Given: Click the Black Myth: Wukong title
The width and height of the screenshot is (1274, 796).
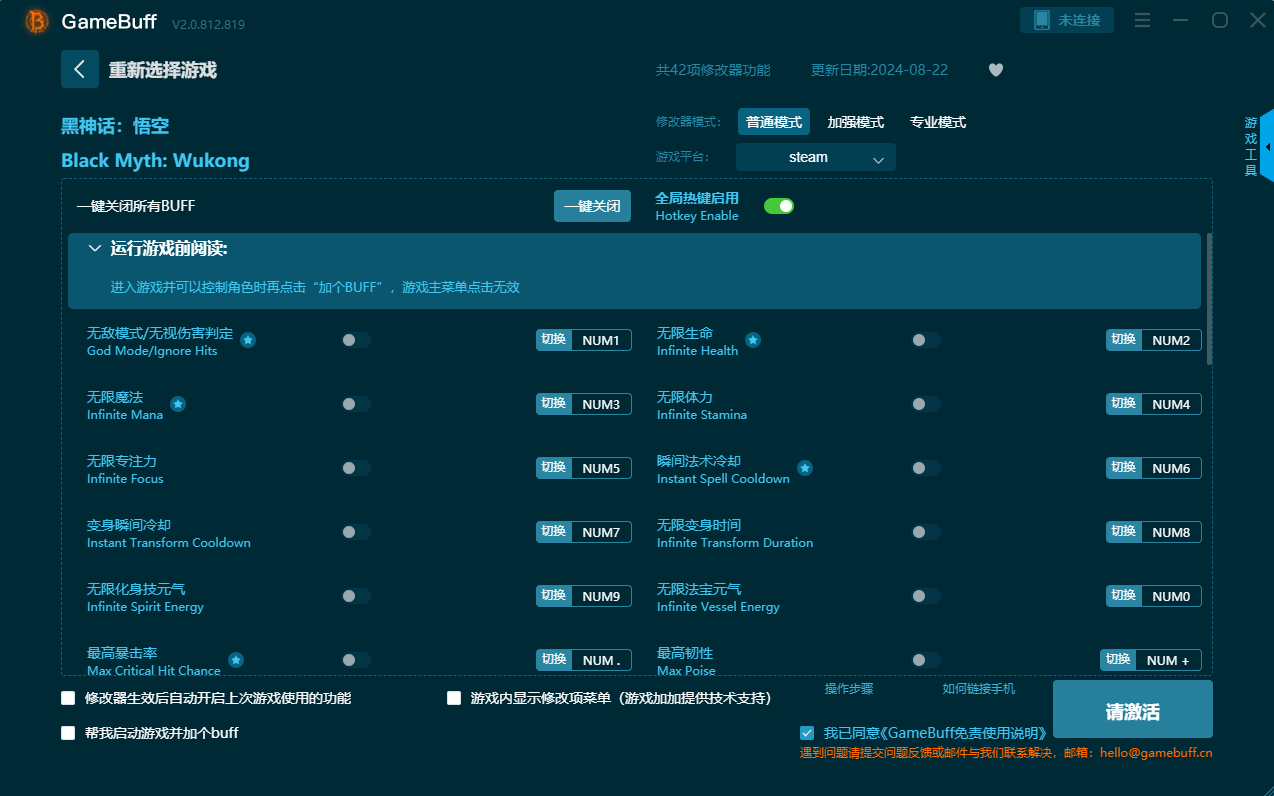Looking at the screenshot, I should coord(155,160).
